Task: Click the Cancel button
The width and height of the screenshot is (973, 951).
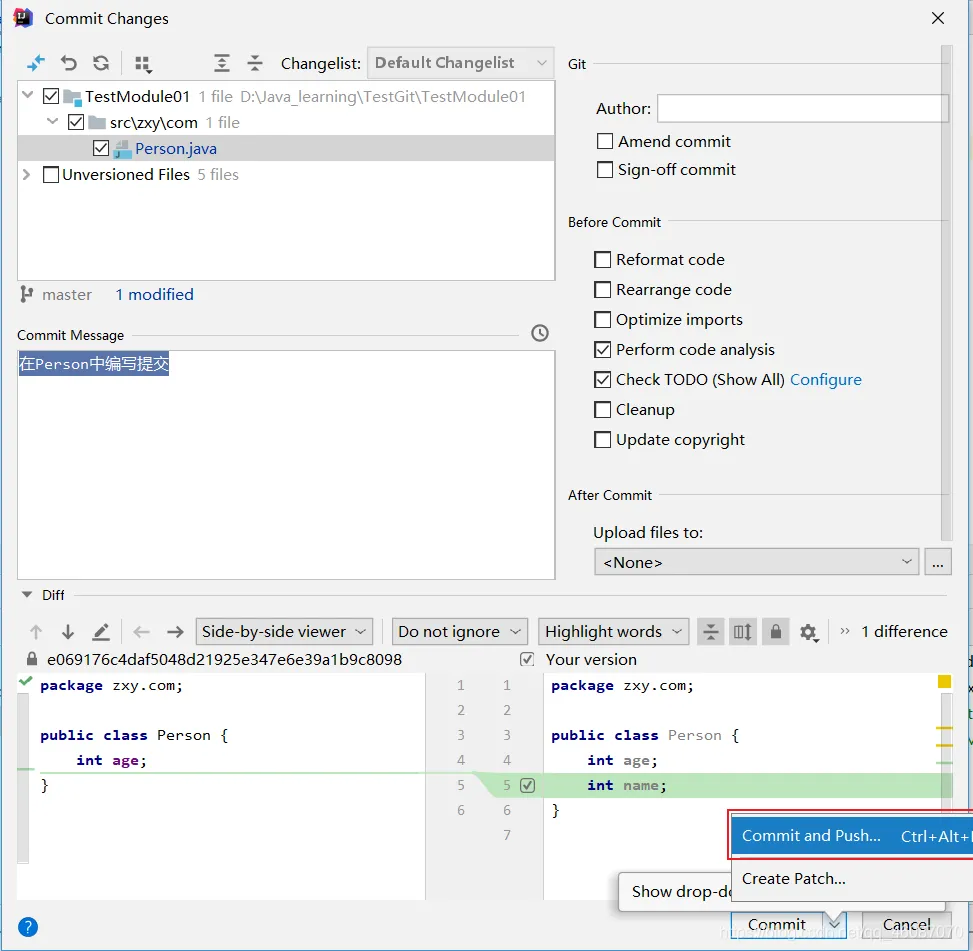Action: point(906,925)
